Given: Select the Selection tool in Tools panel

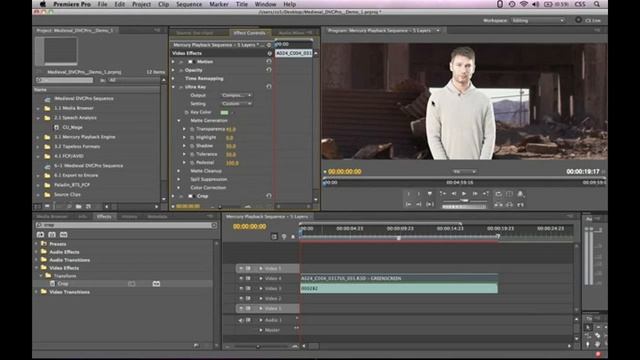Looking at the screenshot, I should [588, 327].
